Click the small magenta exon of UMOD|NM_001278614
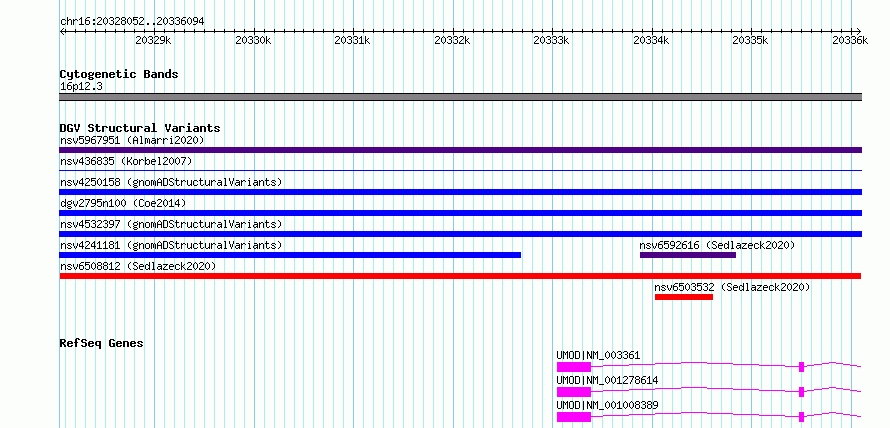The image size is (890, 428). [801, 392]
